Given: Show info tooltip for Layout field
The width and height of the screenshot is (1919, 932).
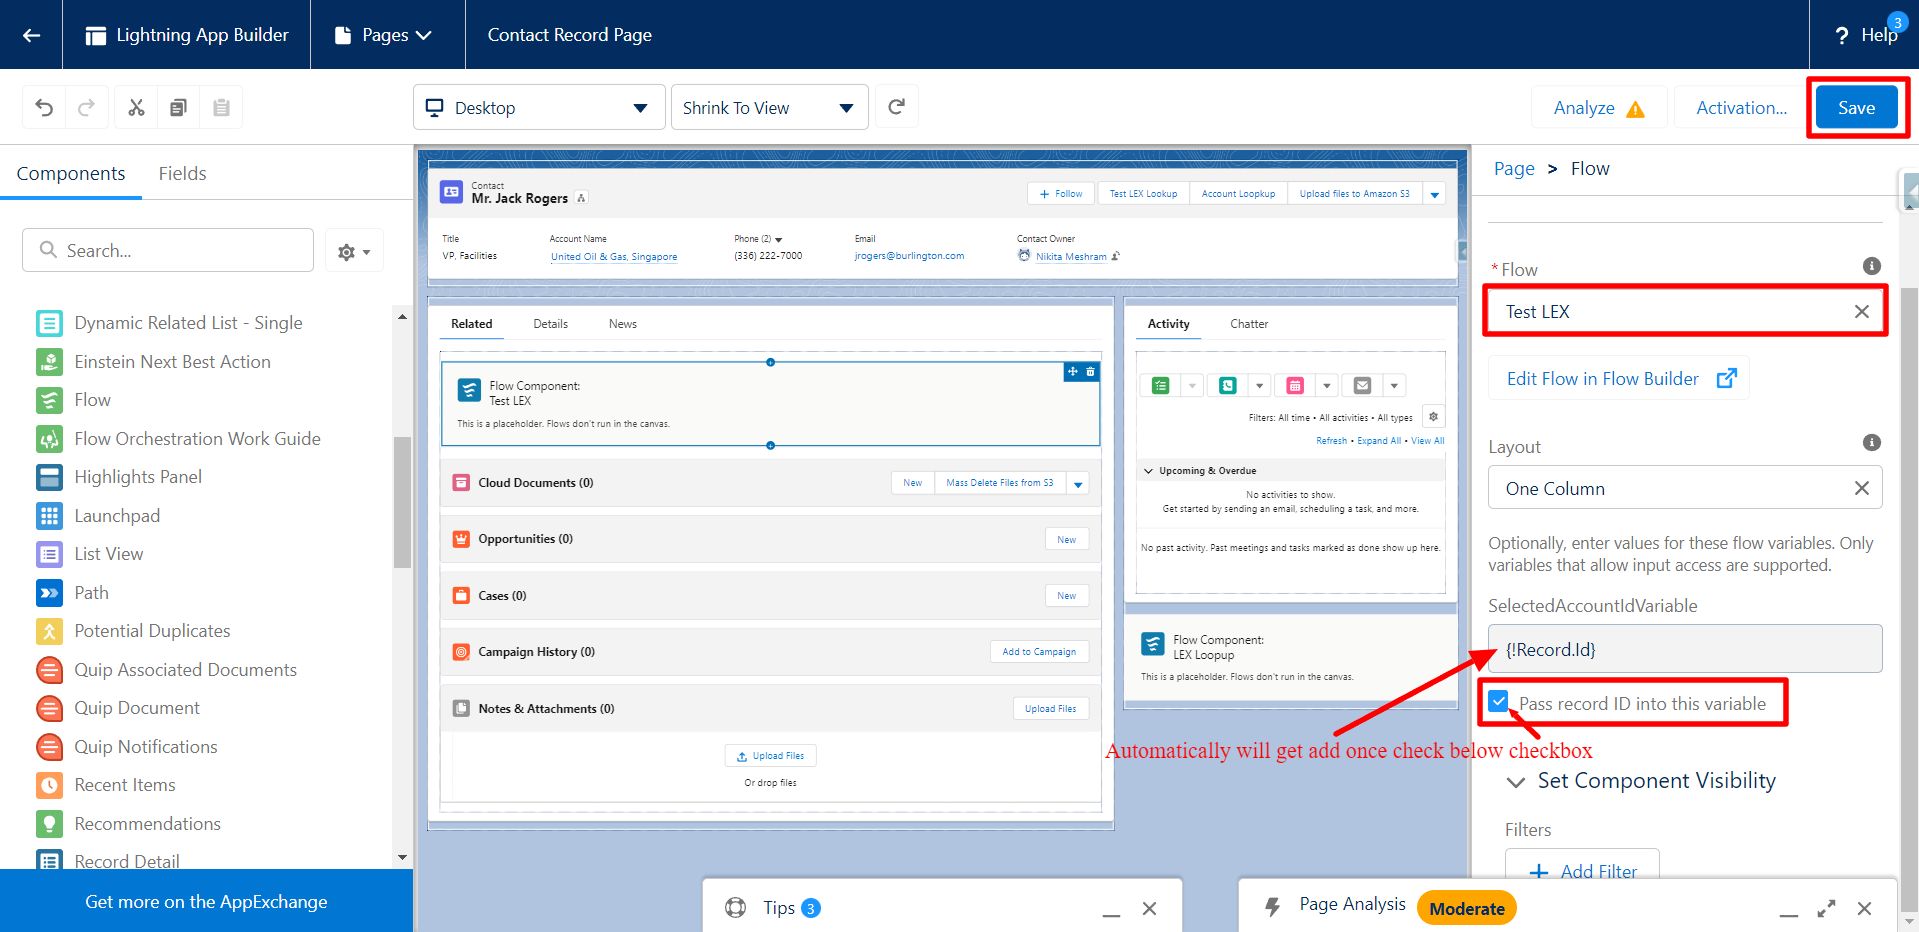Looking at the screenshot, I should point(1872,442).
